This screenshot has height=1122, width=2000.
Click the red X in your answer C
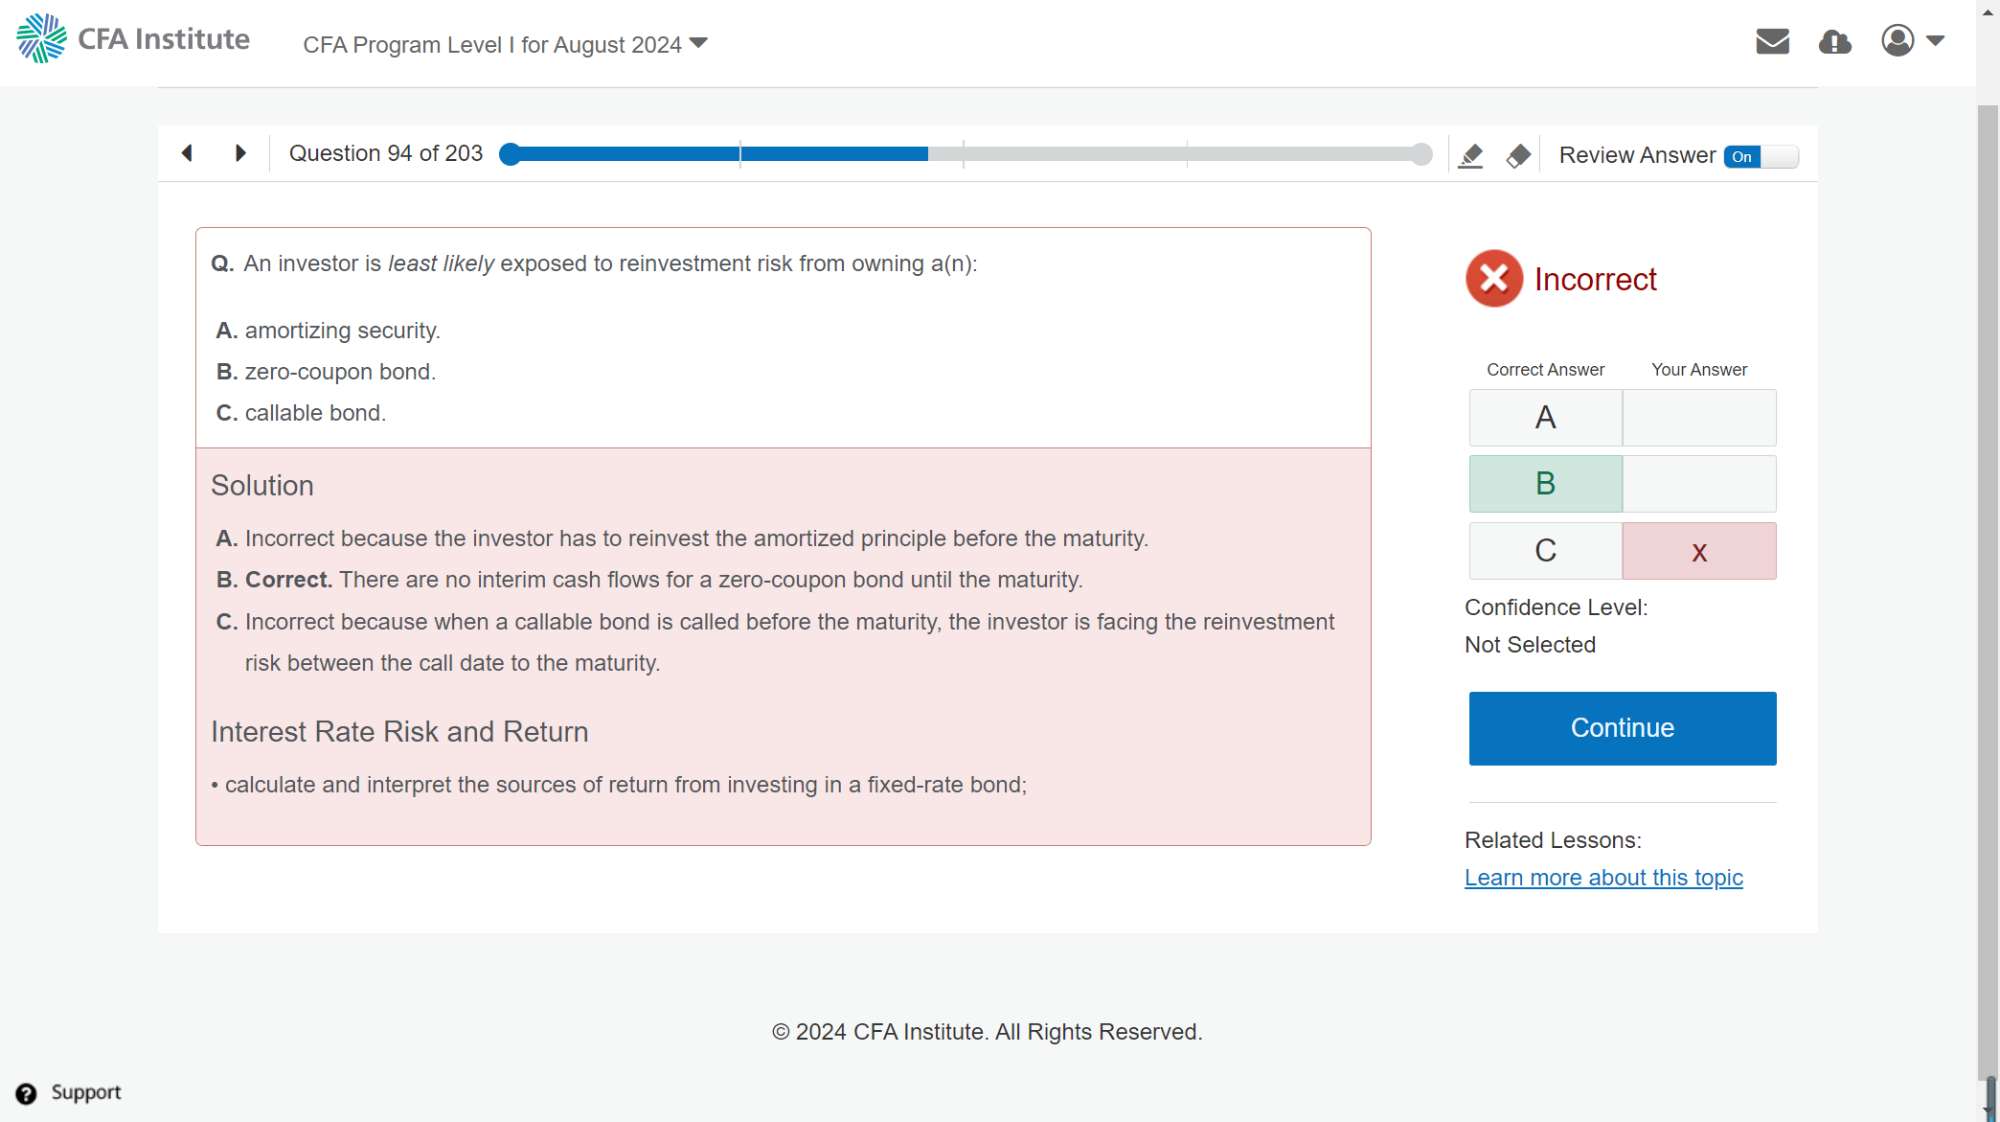[x=1698, y=551]
